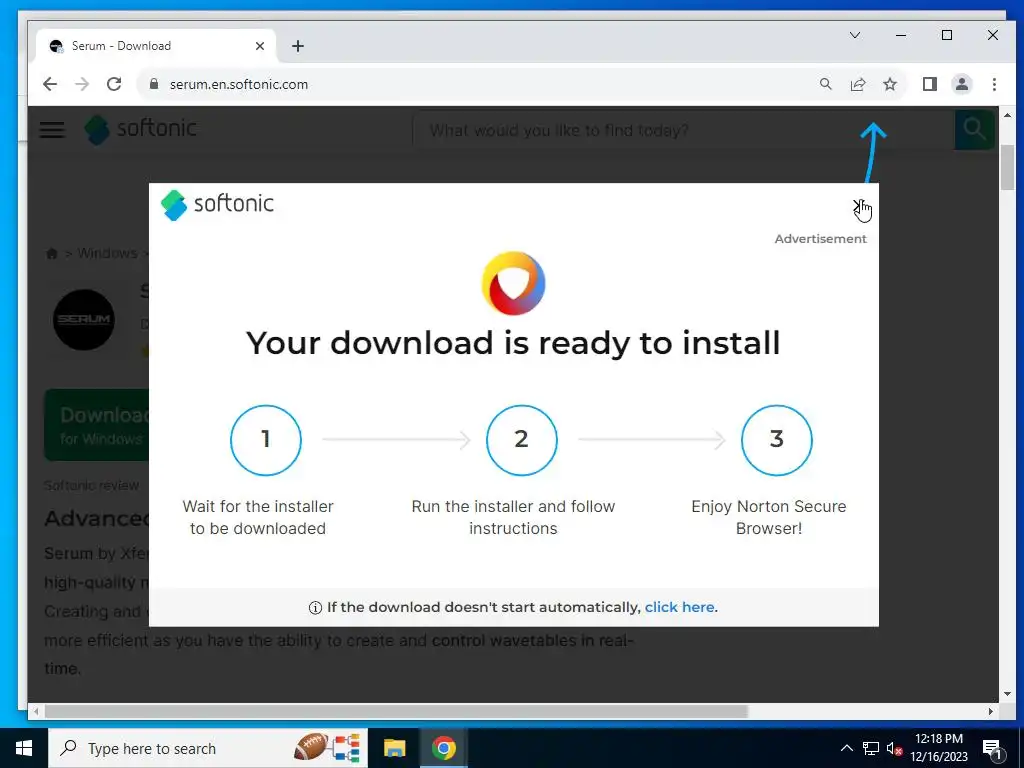This screenshot has height=768, width=1024.
Task: Click the vertical scrollbar thumb
Action: coord(1007,167)
